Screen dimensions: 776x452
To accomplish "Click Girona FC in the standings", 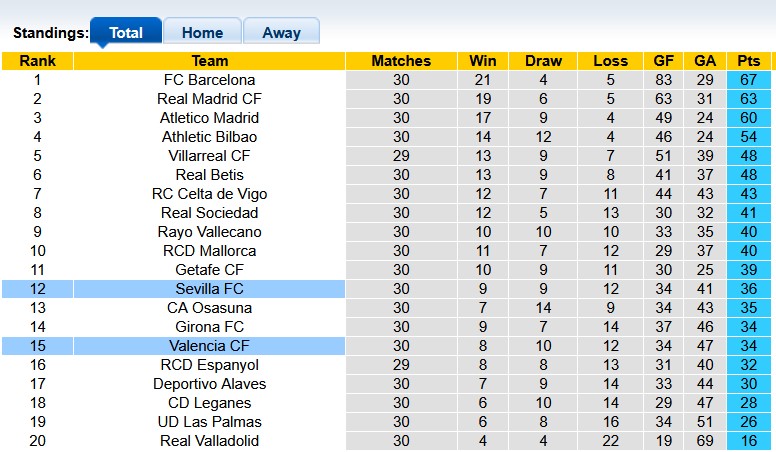I will (210, 327).
